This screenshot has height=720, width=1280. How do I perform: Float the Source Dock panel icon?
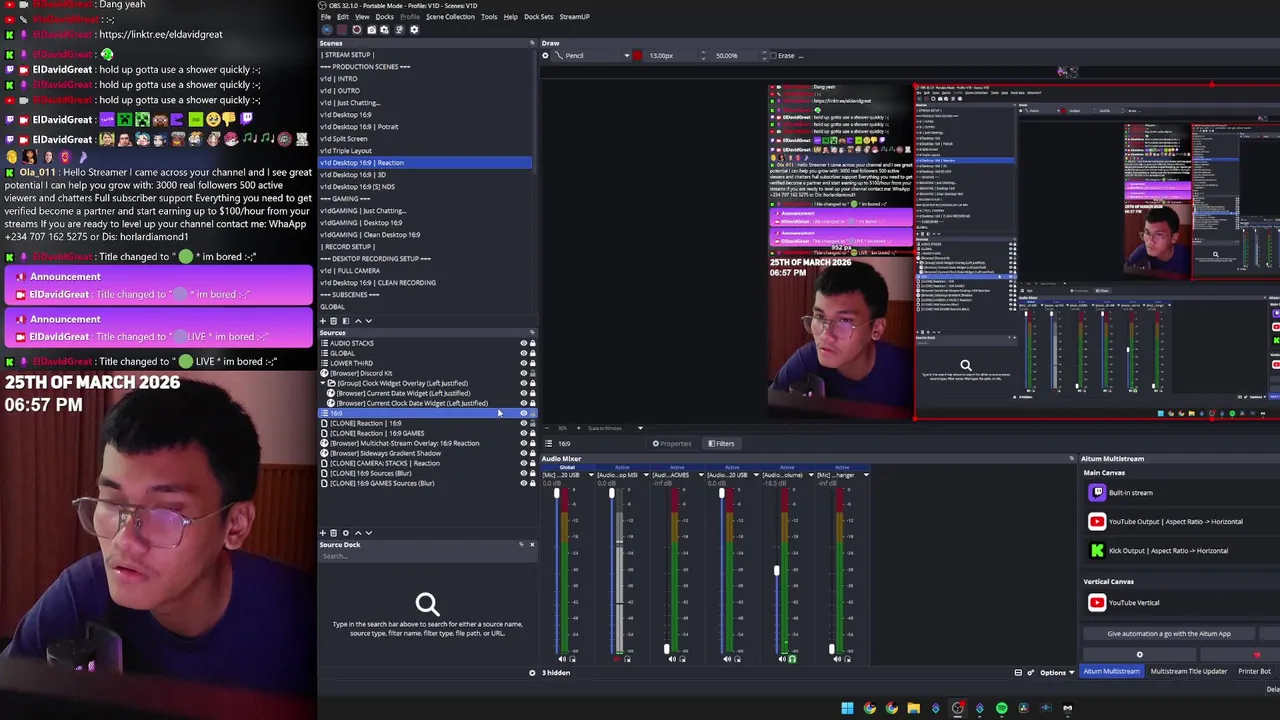521,545
